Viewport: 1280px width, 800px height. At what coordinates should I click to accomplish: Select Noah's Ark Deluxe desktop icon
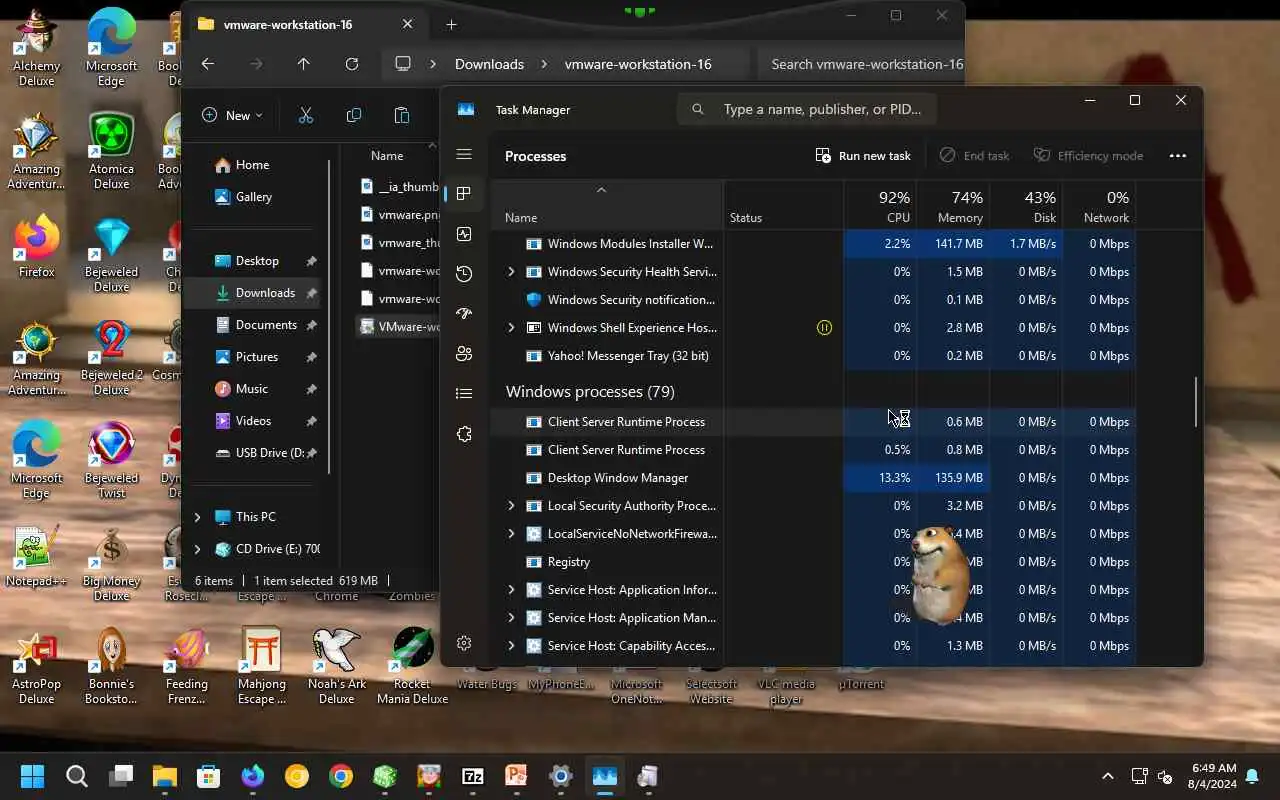point(337,666)
